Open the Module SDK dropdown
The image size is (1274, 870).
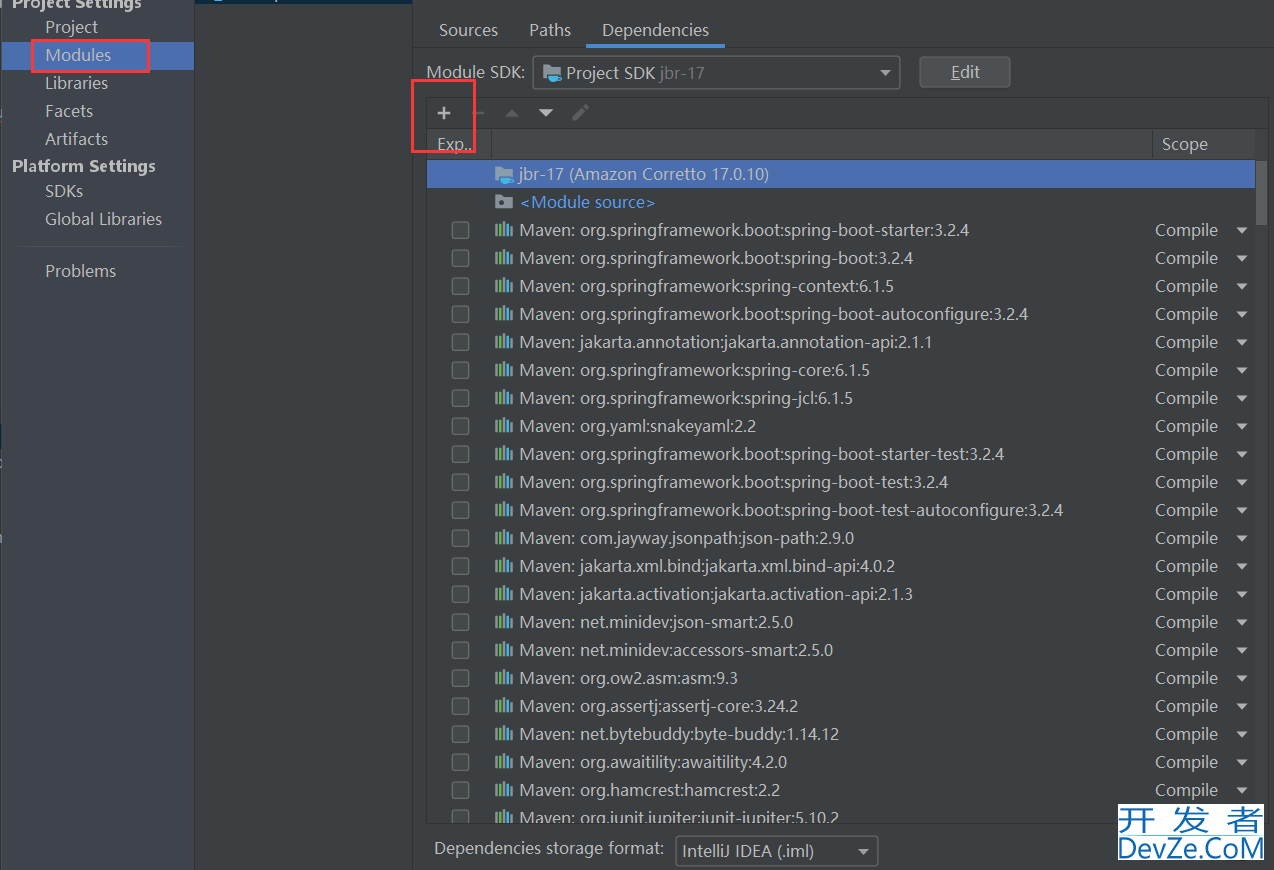click(716, 73)
